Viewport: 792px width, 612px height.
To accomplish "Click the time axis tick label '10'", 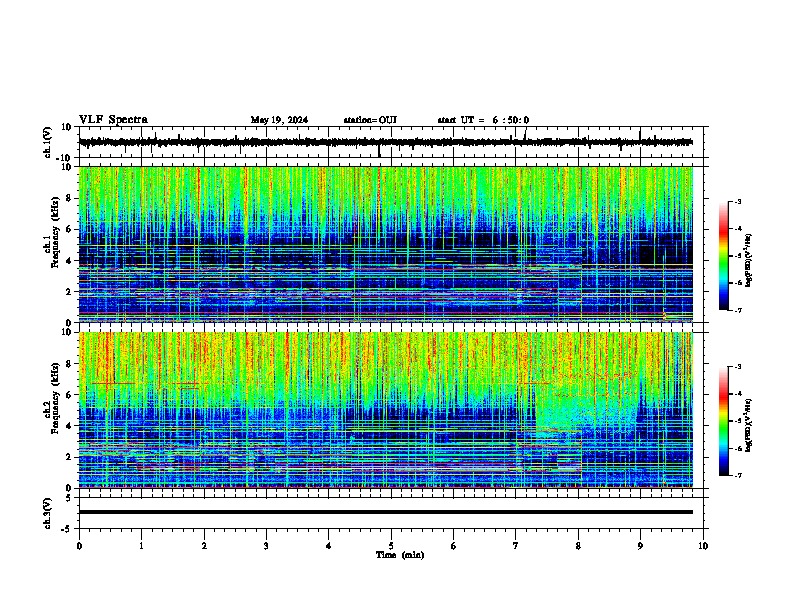I will (703, 546).
